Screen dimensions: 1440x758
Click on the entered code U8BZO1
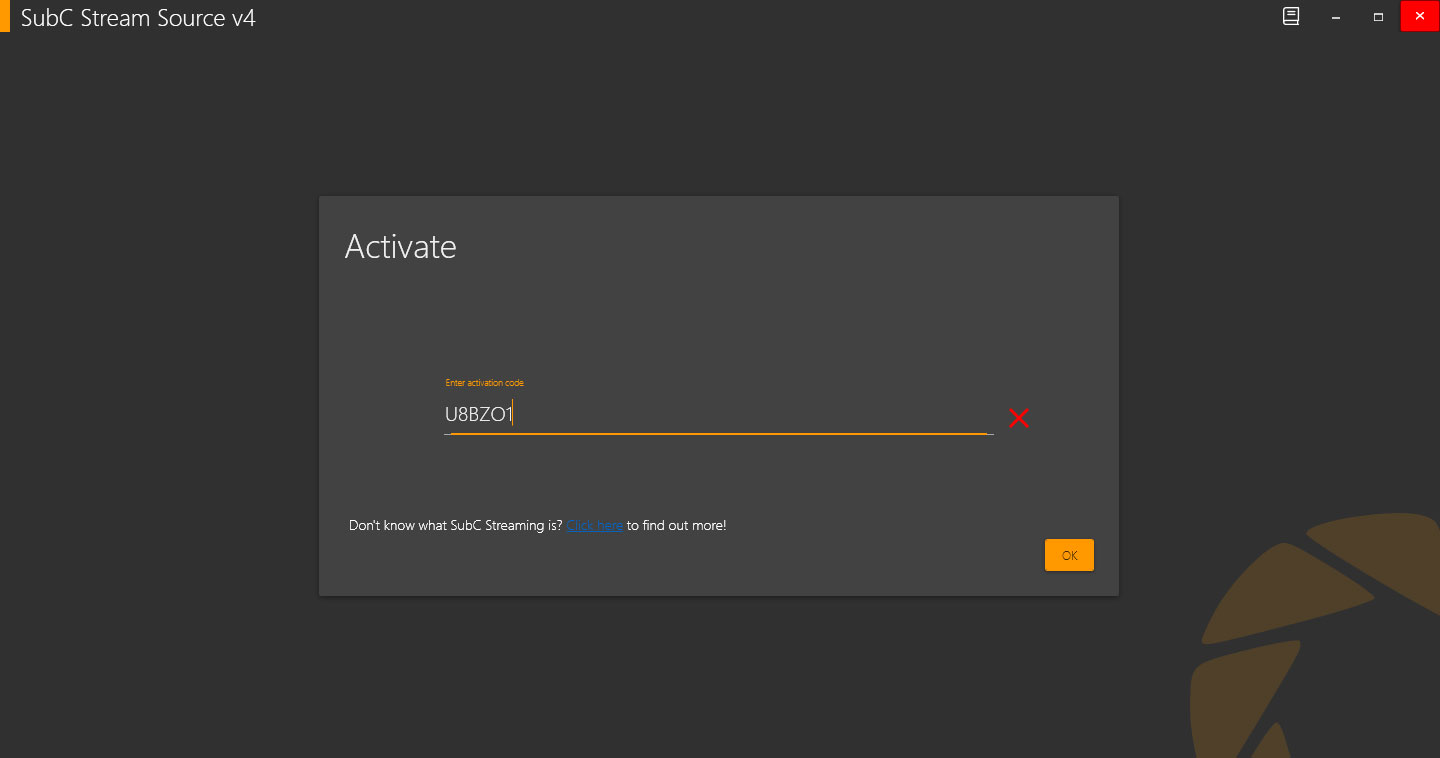click(x=478, y=415)
